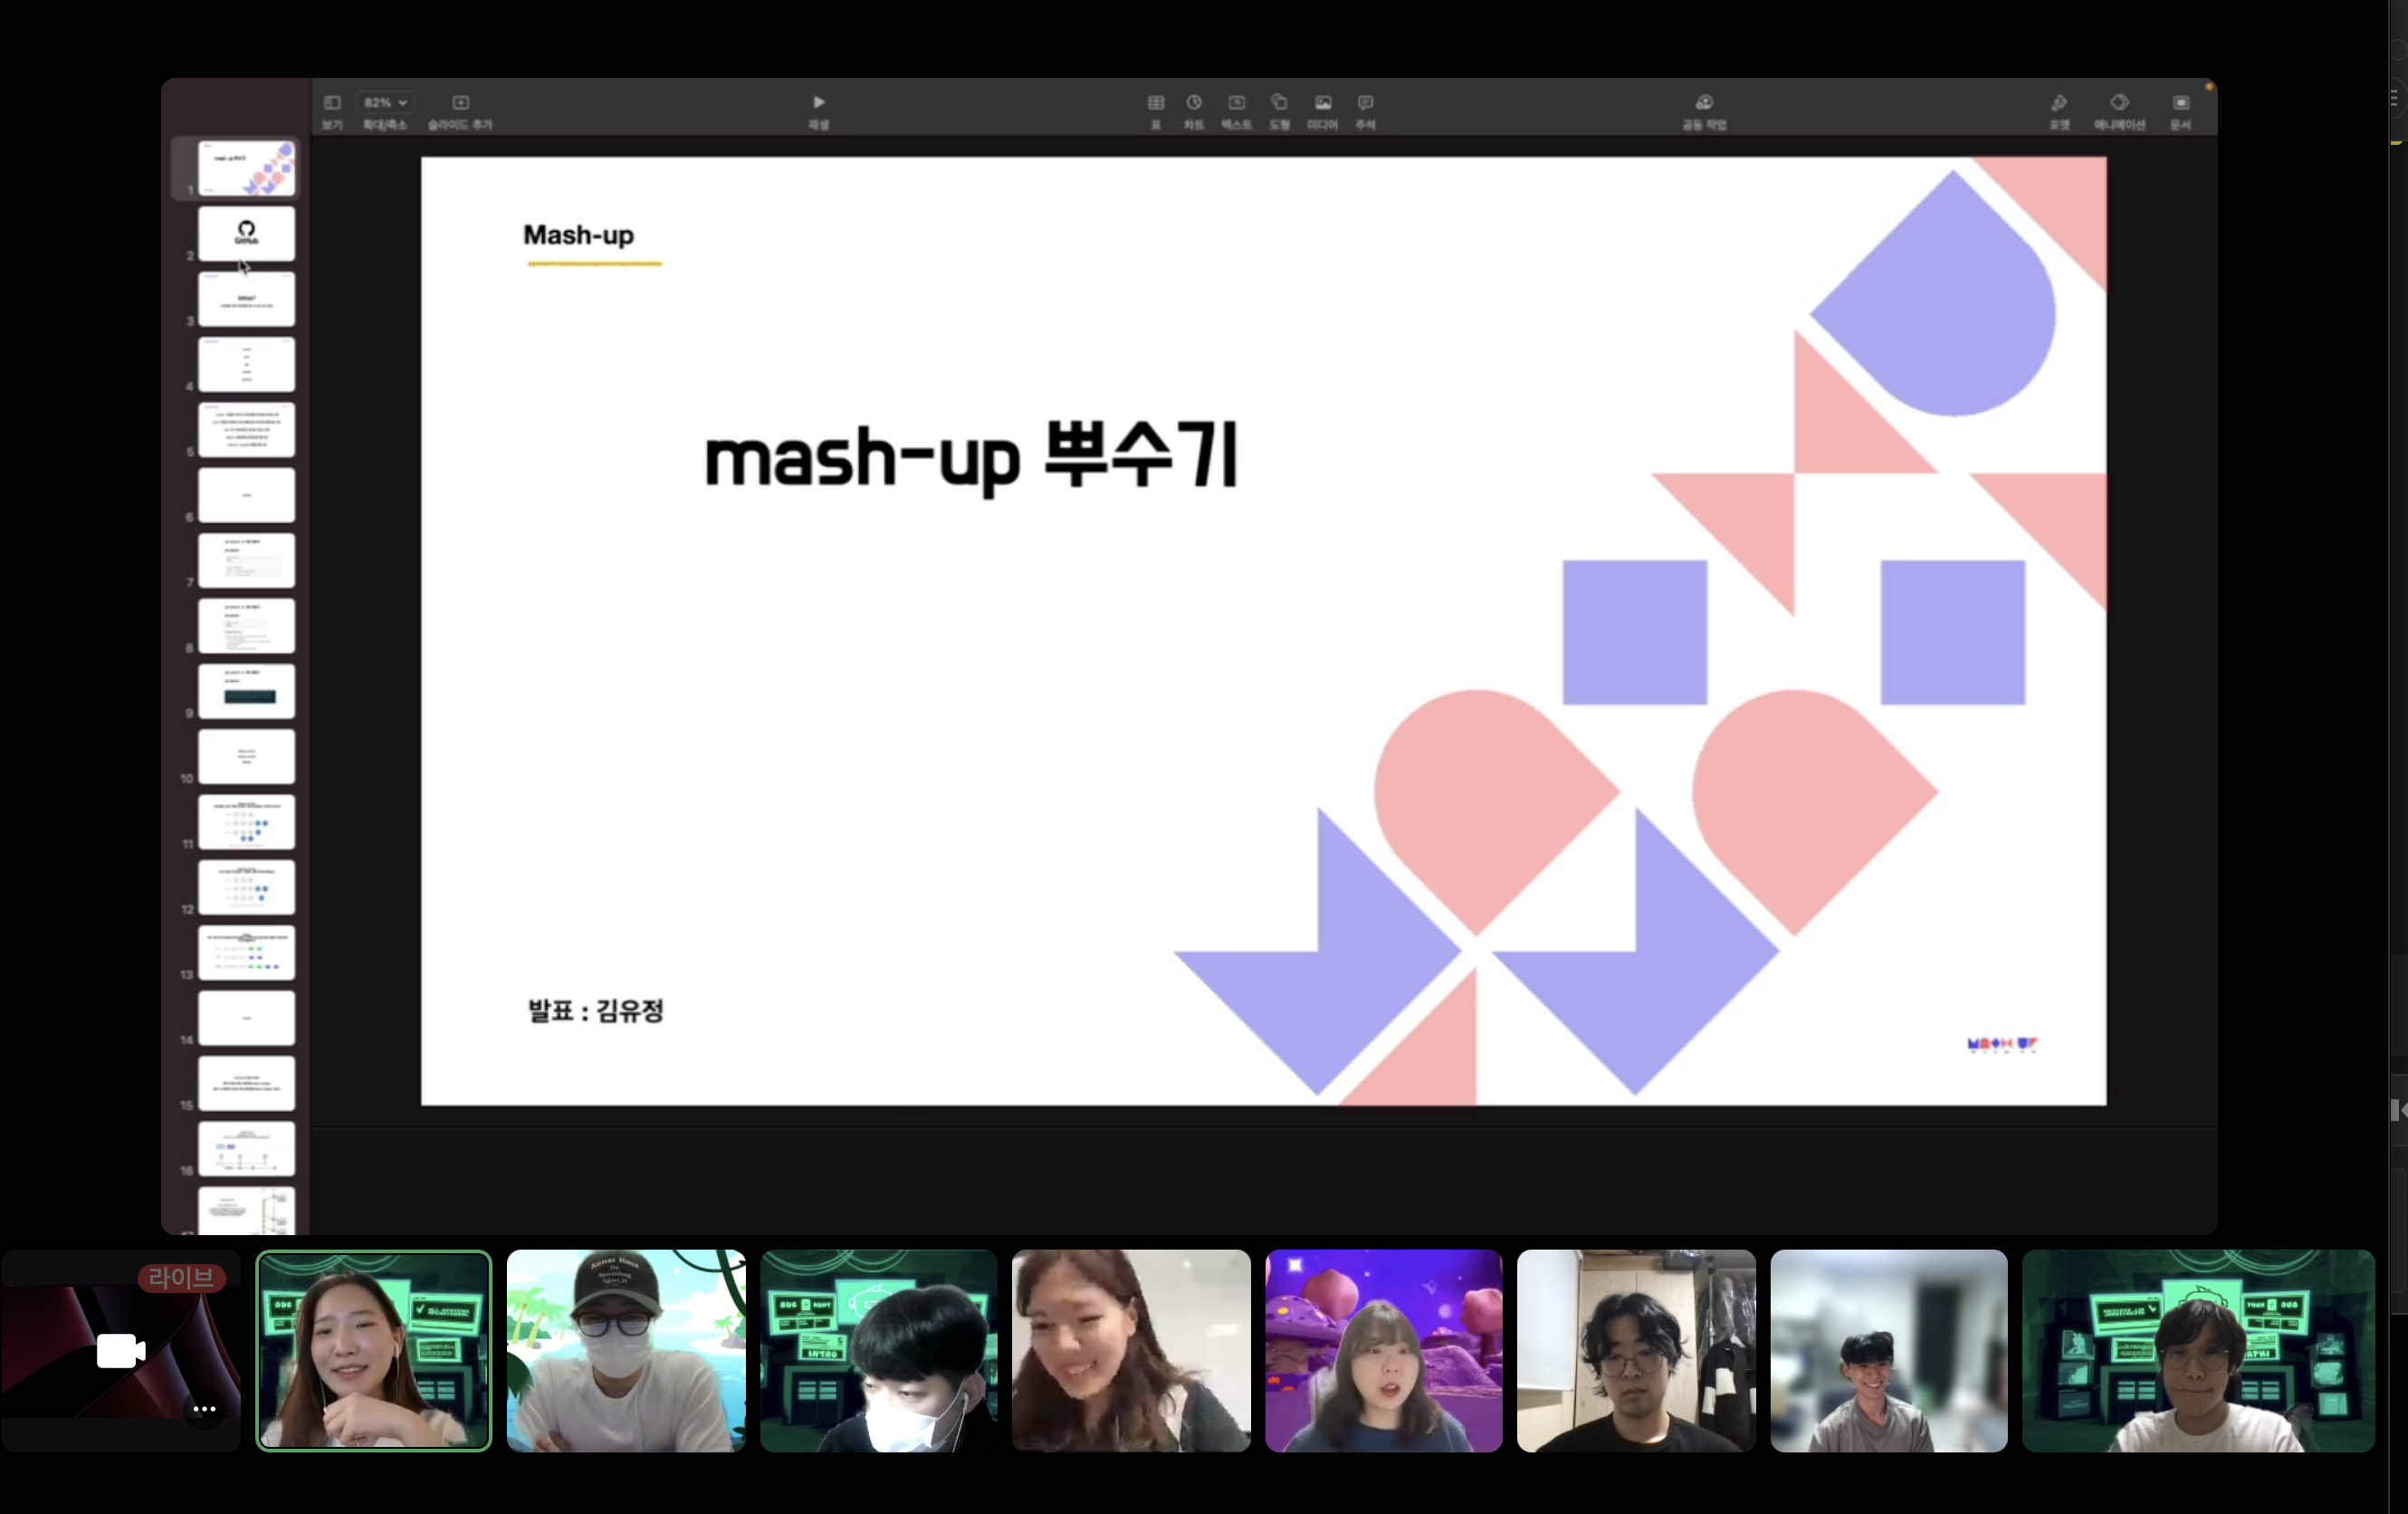The width and height of the screenshot is (2408, 1514).
Task: Select the highlighted active speaker video tile
Action: click(x=374, y=1350)
